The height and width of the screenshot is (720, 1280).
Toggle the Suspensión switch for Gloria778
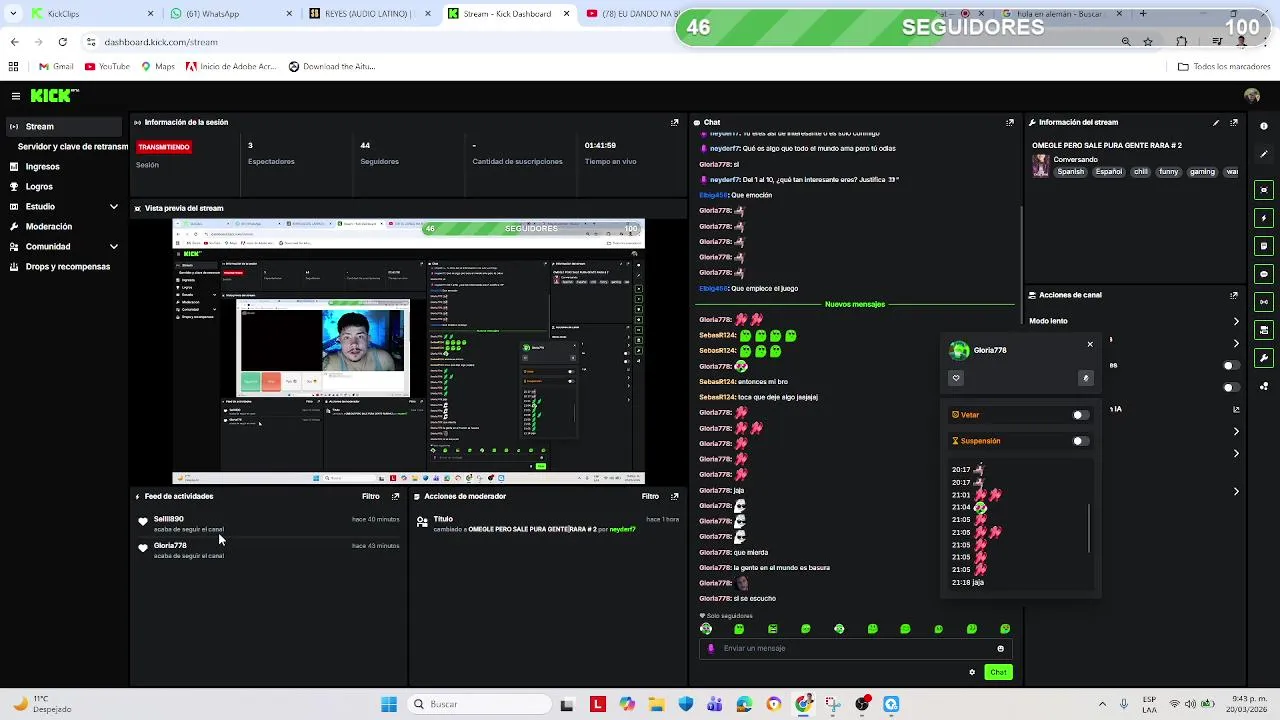(1079, 441)
